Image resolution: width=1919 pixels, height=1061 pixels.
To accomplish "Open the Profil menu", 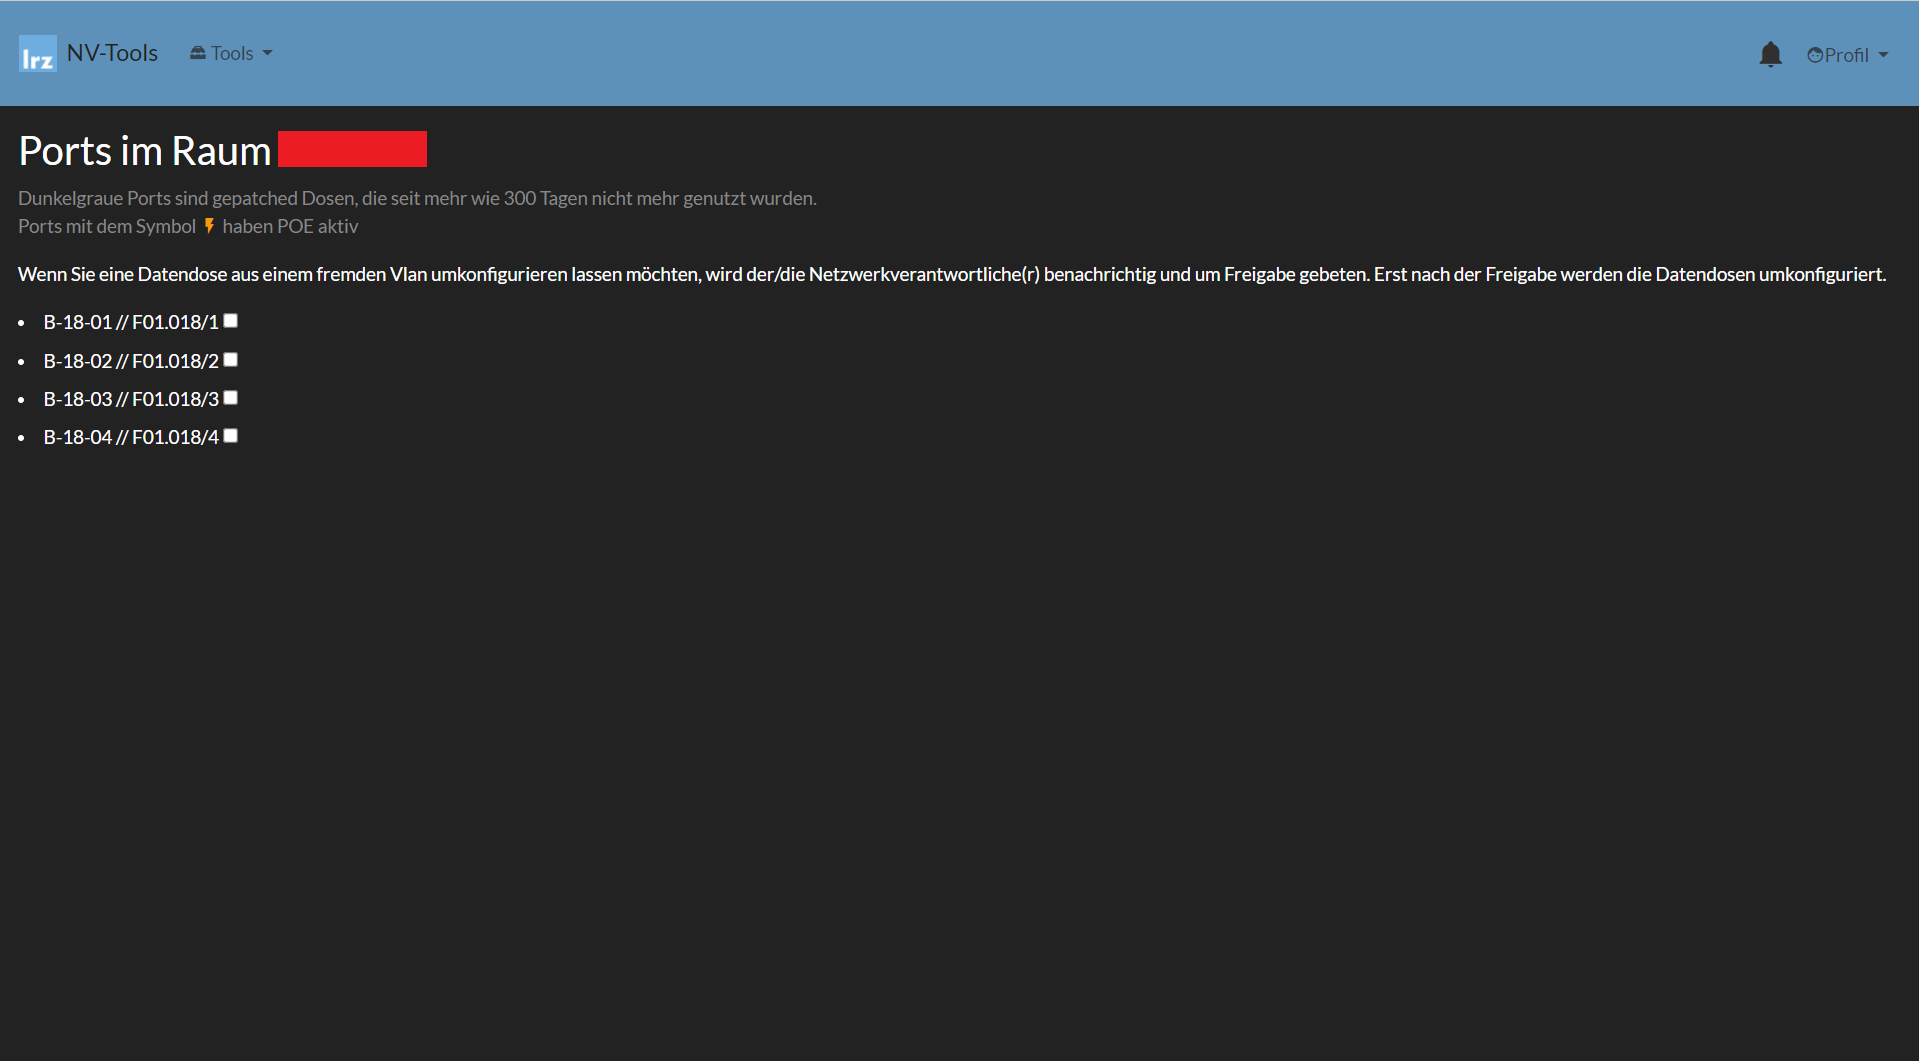I will point(1846,55).
